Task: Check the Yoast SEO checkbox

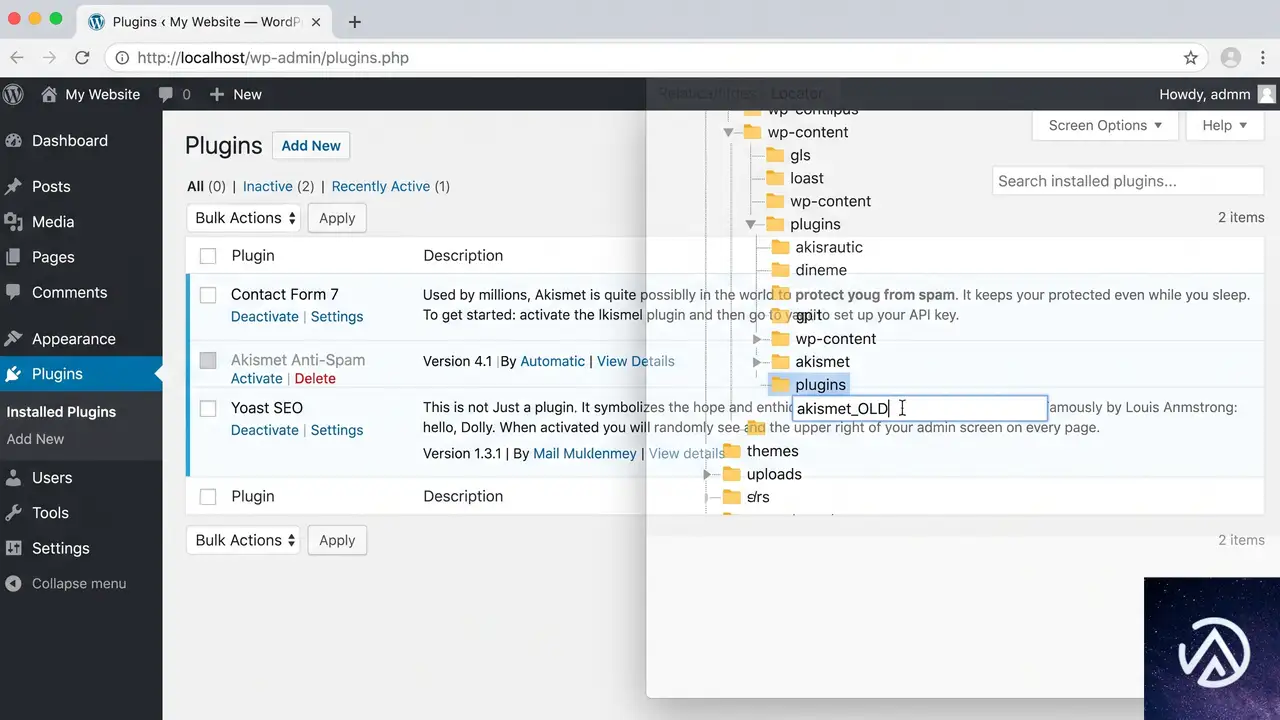Action: coord(208,408)
